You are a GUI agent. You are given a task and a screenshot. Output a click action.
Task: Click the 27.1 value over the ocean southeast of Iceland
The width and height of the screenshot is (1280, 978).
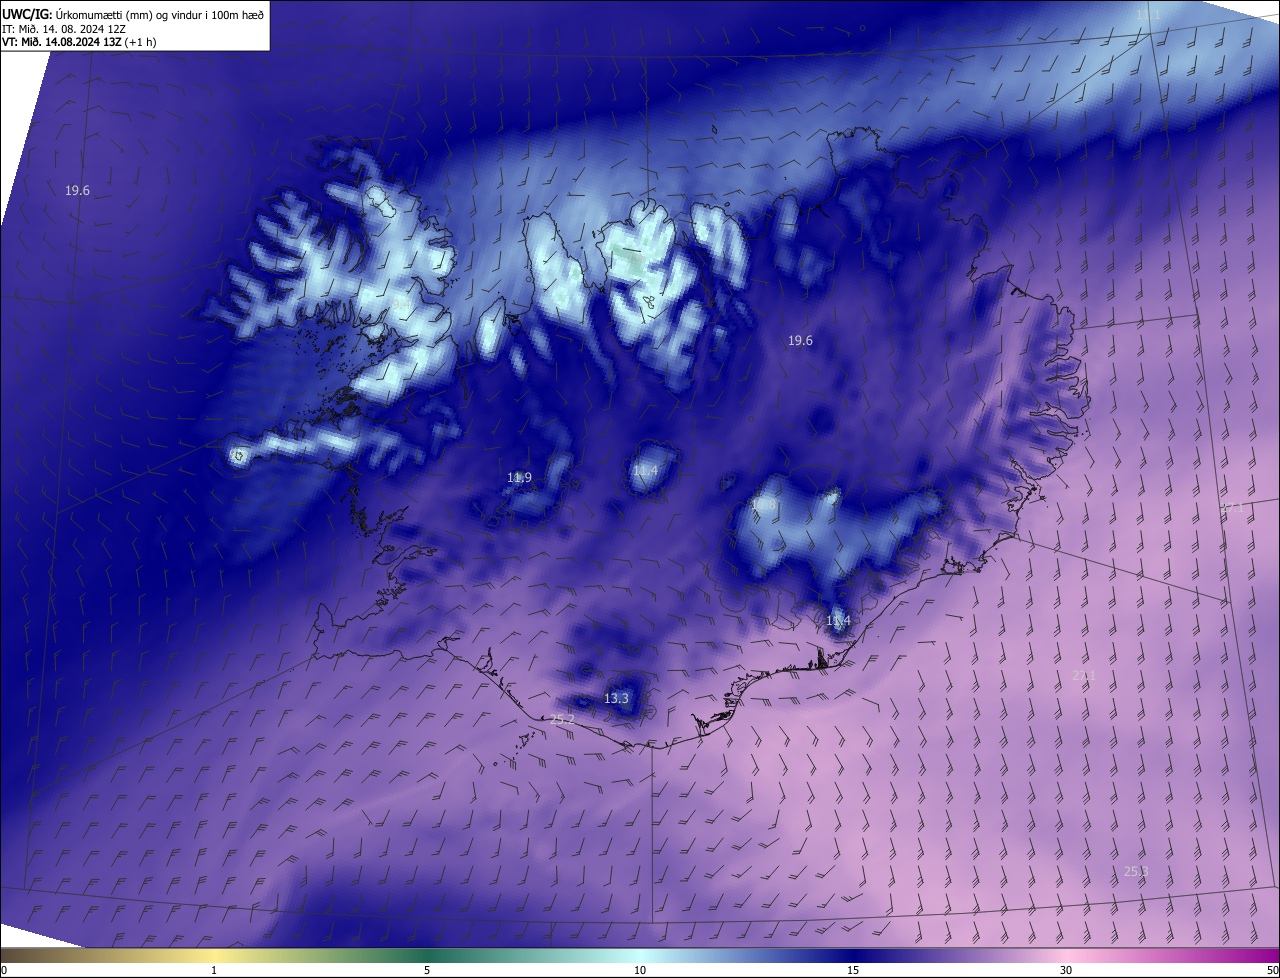[1084, 676]
